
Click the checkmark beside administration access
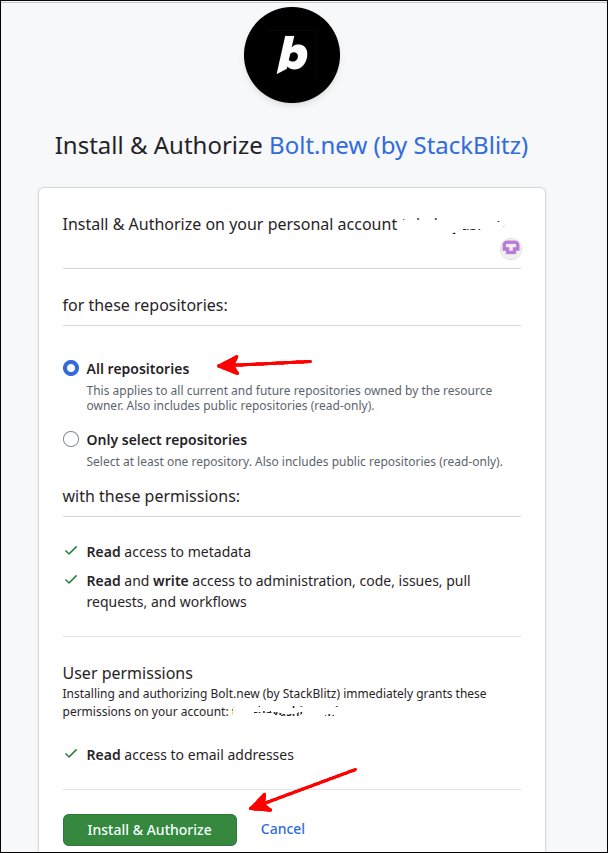70,580
